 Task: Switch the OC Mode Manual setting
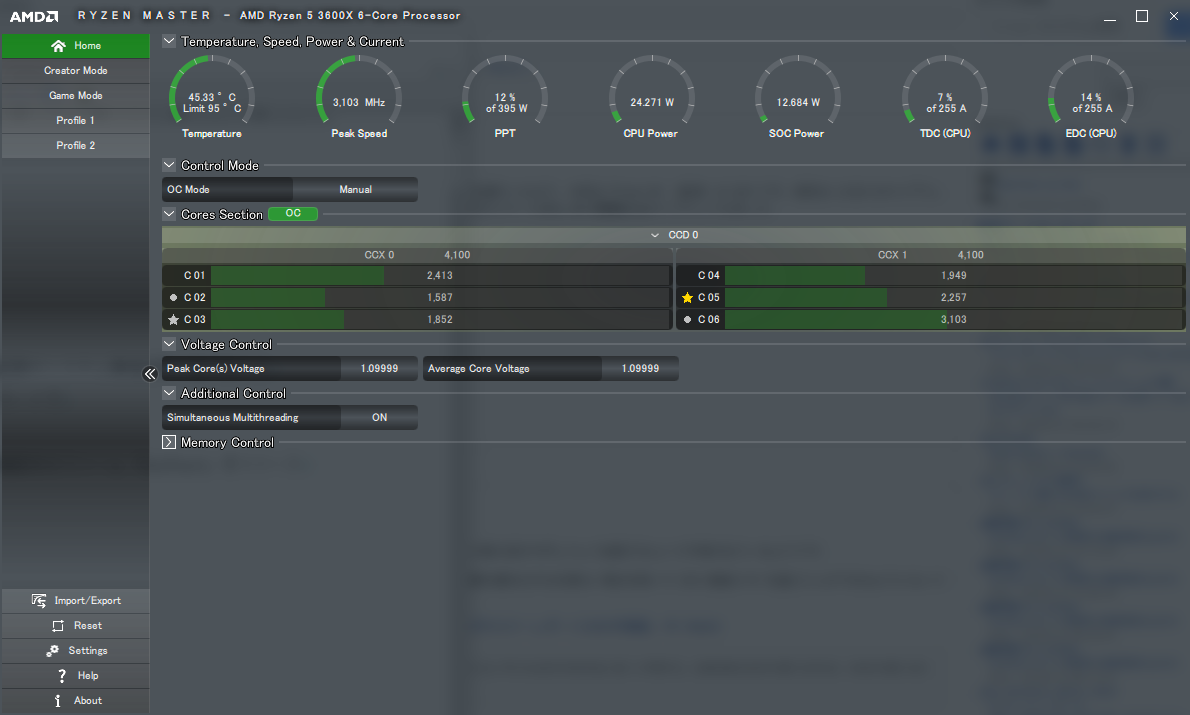pos(355,190)
